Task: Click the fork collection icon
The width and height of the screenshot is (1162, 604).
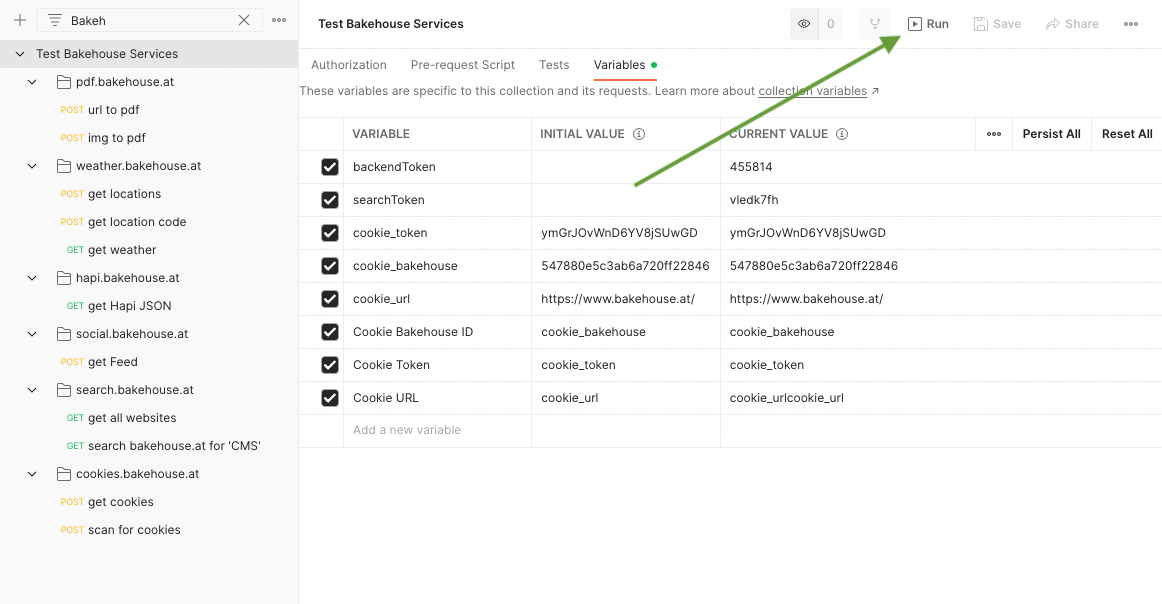Action: 875,24
